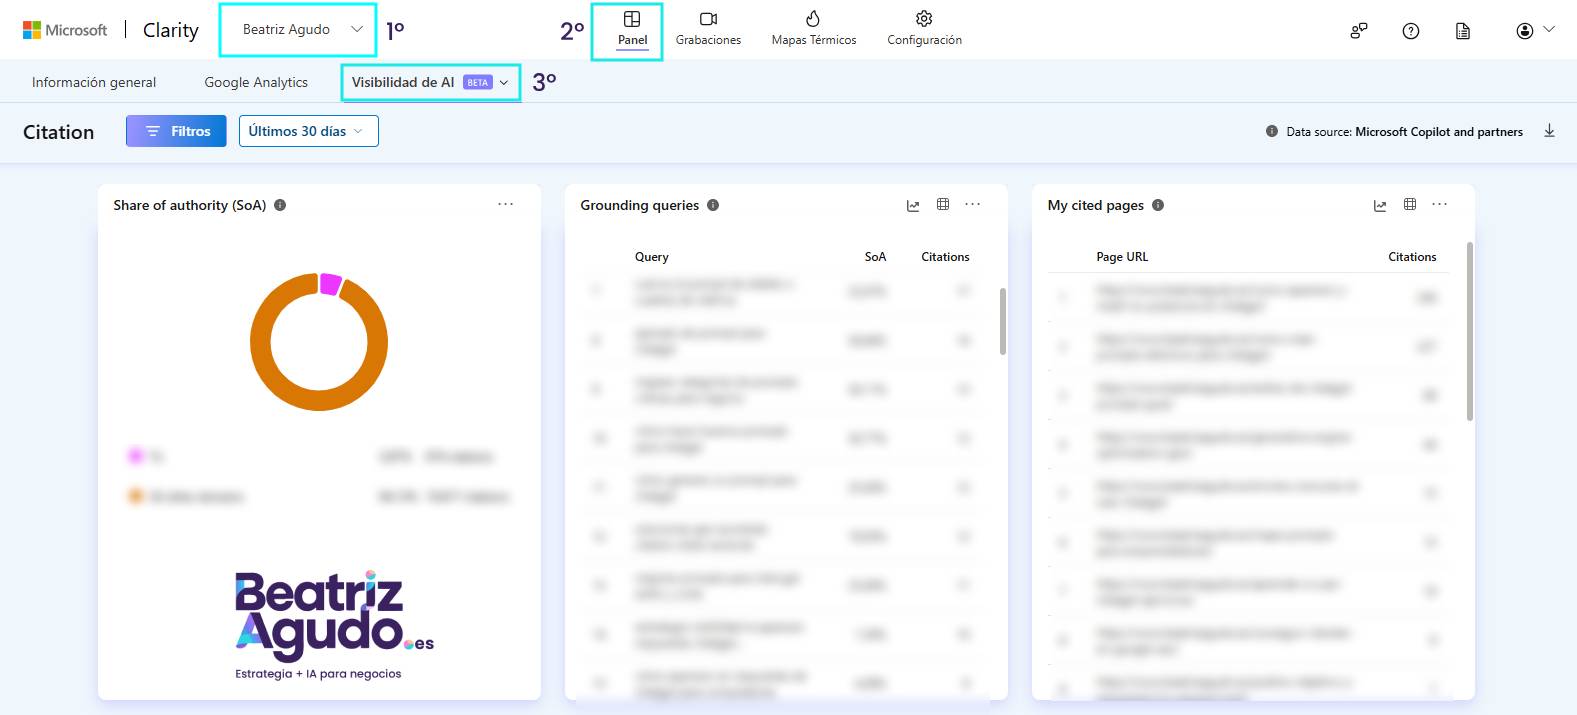Open the Clarity home link

tap(171, 30)
